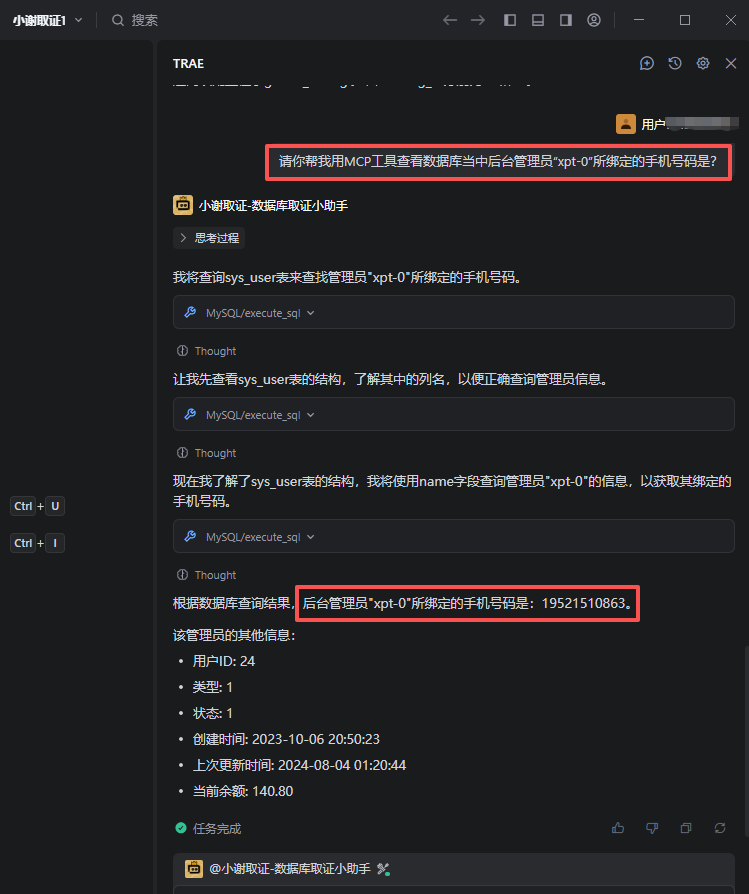The image size is (749, 894).
Task: Regenerate the assistant response
Action: (x=720, y=828)
